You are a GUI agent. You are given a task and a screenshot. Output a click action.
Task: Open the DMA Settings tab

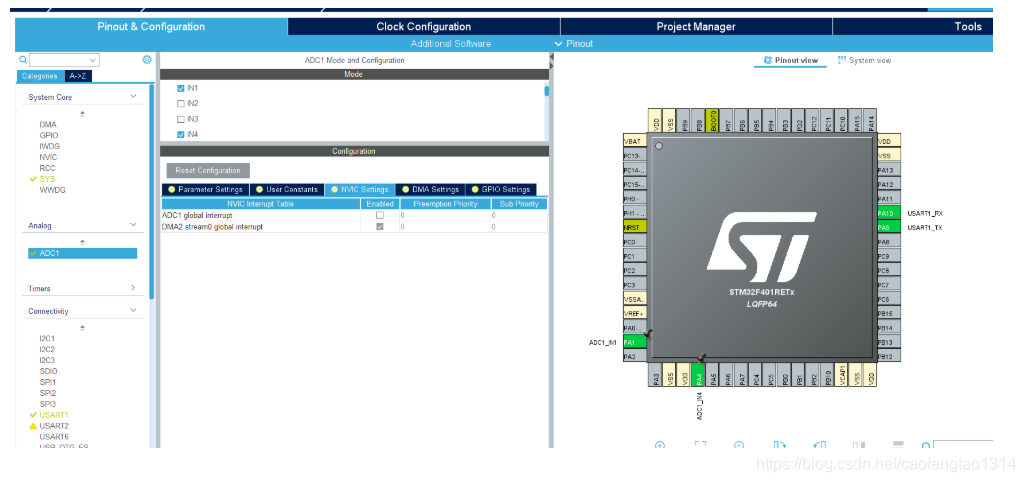point(430,190)
